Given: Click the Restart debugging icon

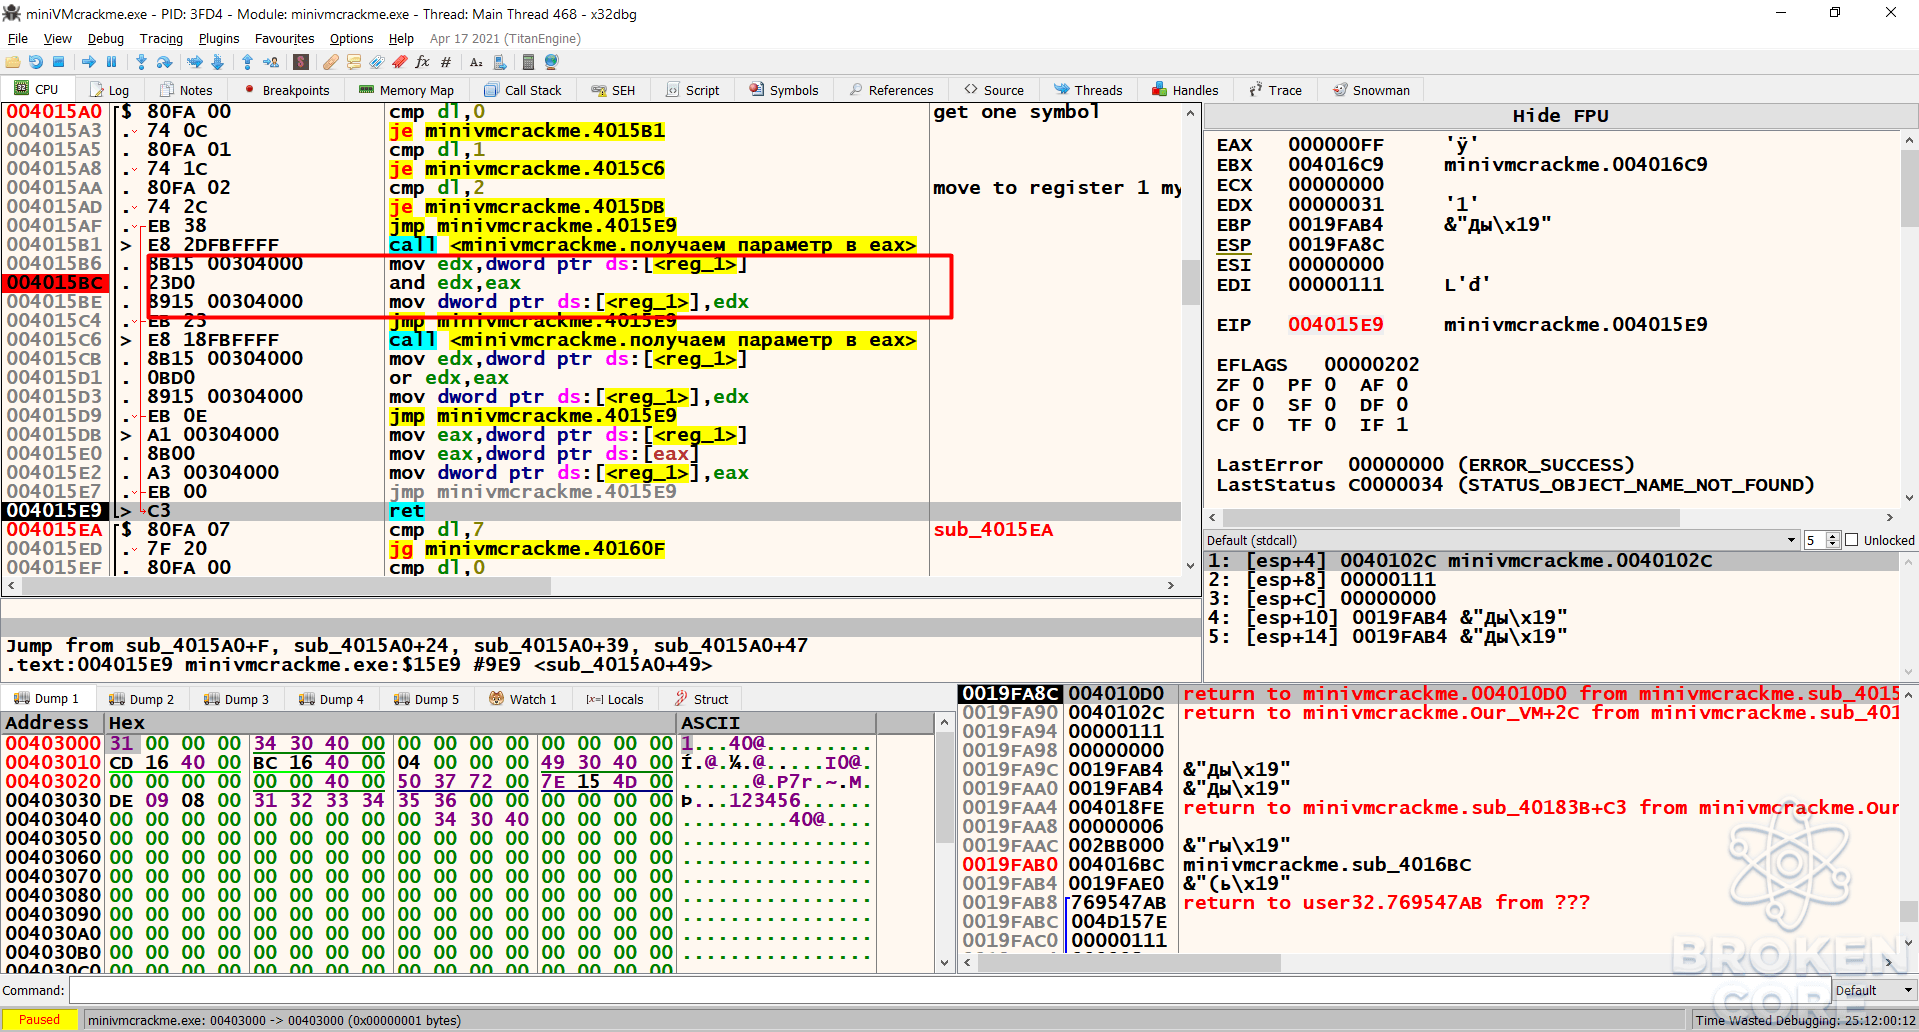Looking at the screenshot, I should [36, 62].
